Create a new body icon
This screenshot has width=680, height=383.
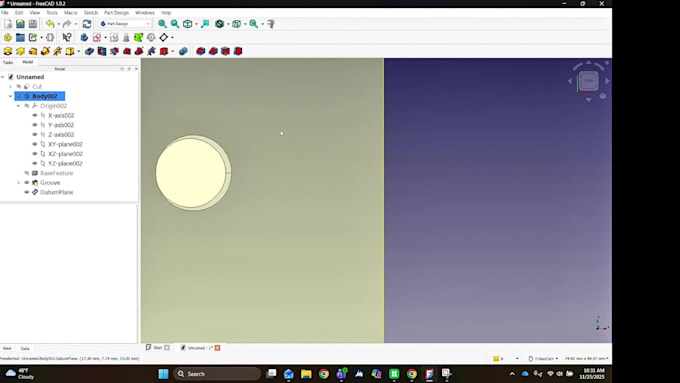pyautogui.click(x=84, y=38)
